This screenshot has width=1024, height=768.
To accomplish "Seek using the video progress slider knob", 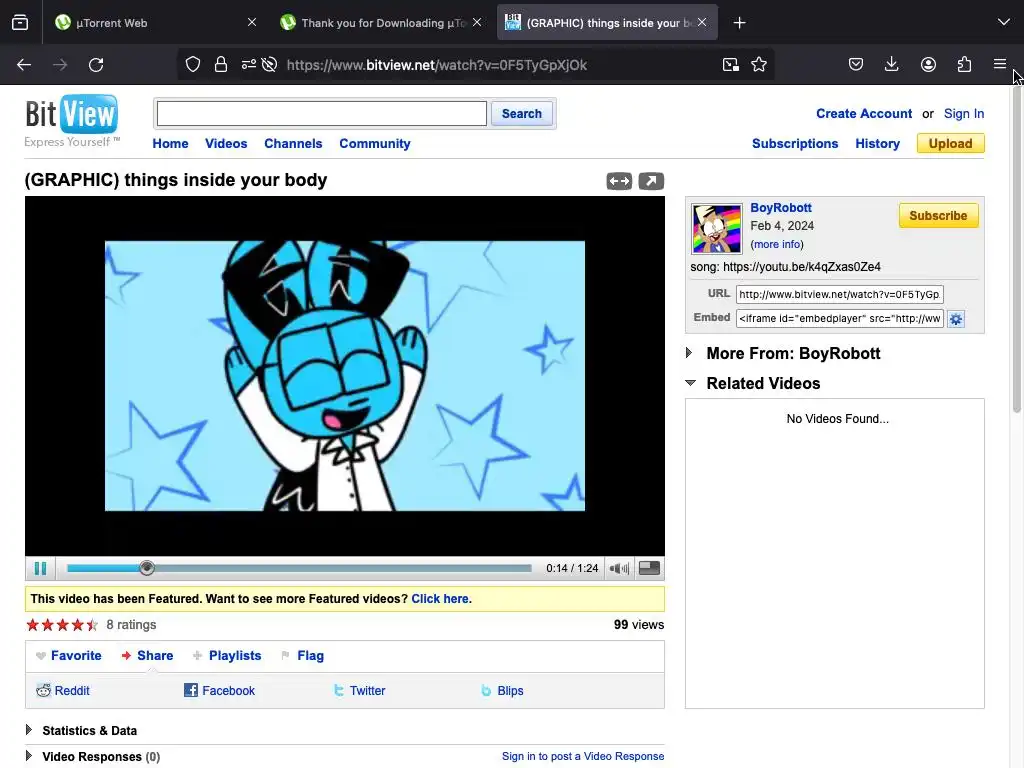I will pyautogui.click(x=147, y=568).
